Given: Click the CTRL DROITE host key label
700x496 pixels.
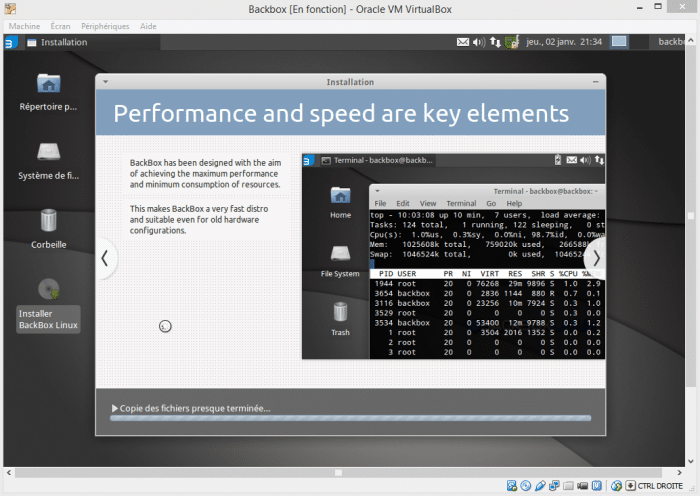Looking at the screenshot, I should point(660,486).
